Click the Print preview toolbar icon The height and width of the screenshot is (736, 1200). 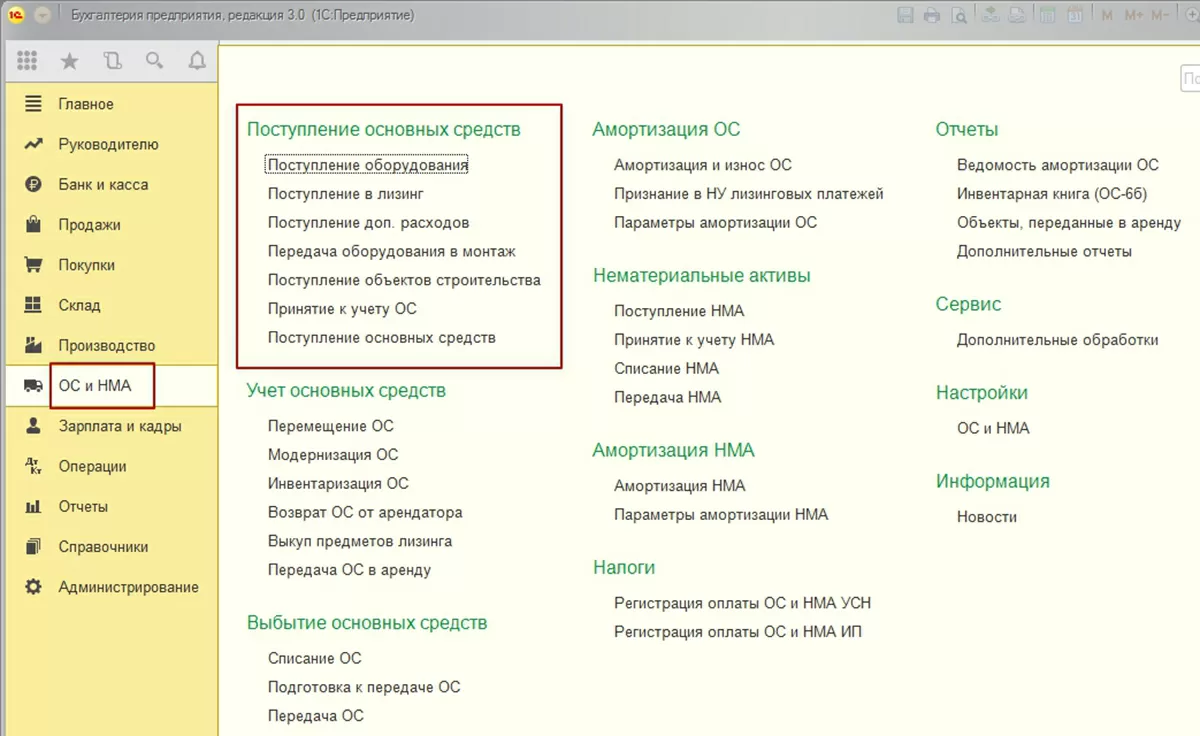[x=959, y=15]
